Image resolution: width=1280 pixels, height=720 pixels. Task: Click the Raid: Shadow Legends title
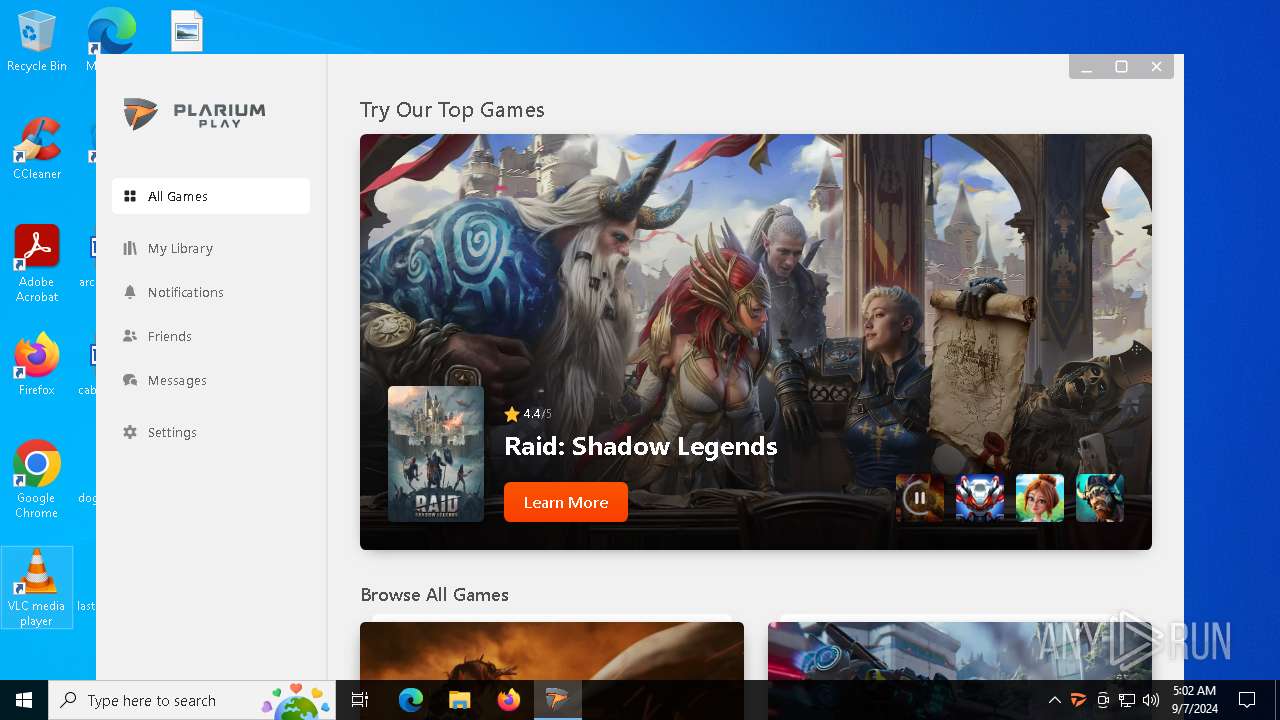pos(641,446)
